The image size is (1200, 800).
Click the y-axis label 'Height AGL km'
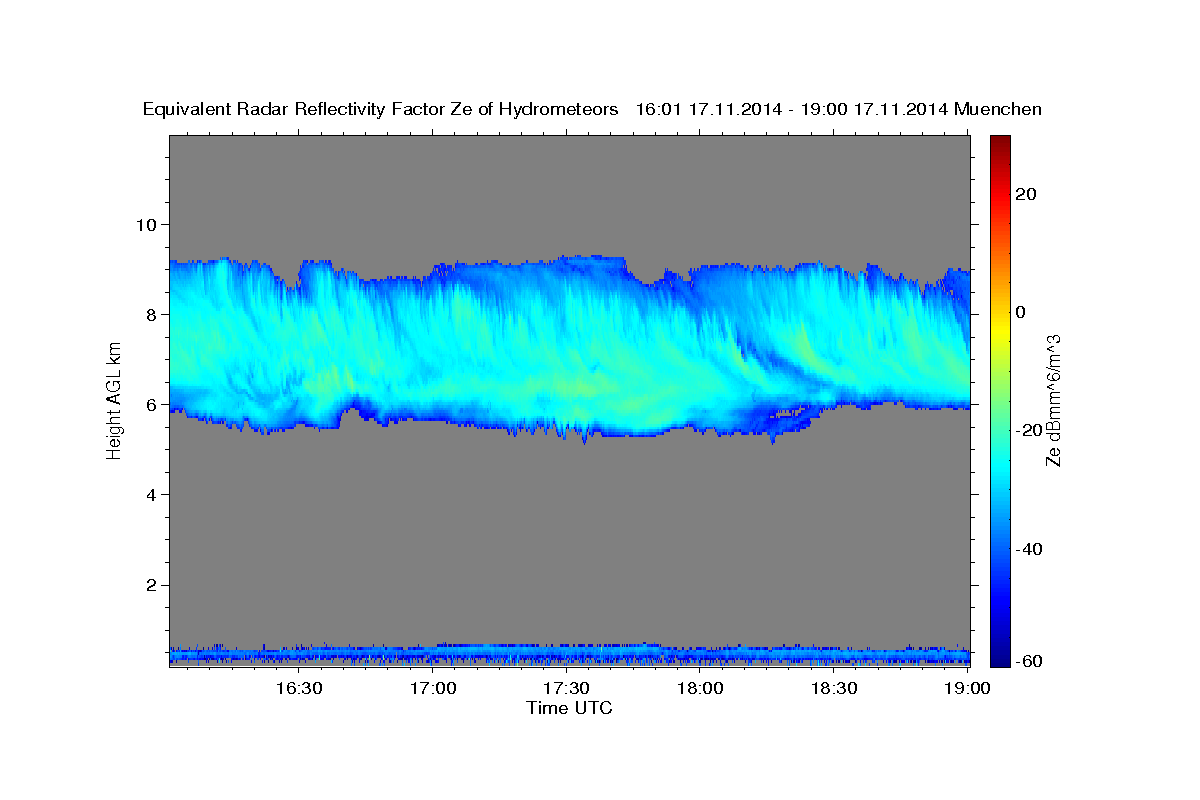coord(115,401)
